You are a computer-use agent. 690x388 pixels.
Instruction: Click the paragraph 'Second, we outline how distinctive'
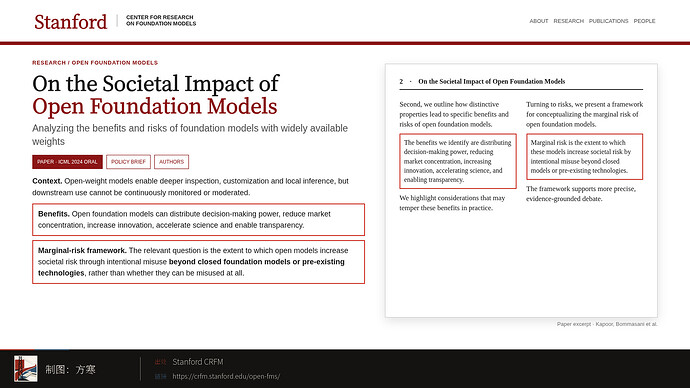point(454,114)
